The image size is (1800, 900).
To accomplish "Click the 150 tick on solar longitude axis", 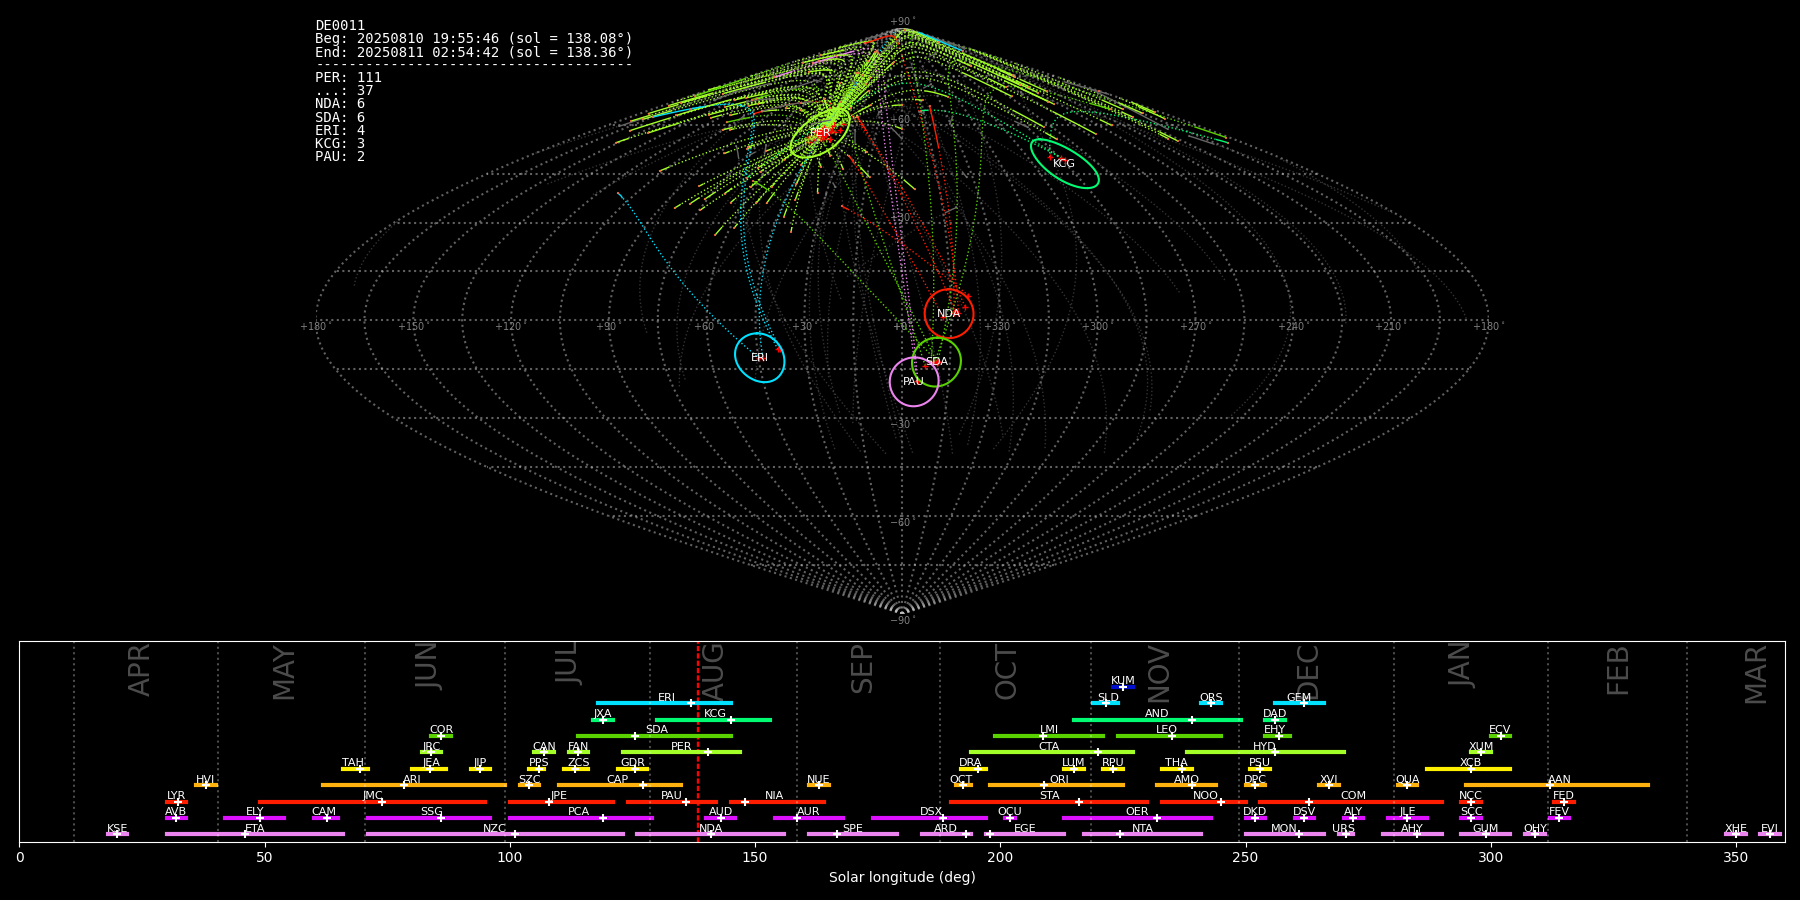I will tap(755, 857).
